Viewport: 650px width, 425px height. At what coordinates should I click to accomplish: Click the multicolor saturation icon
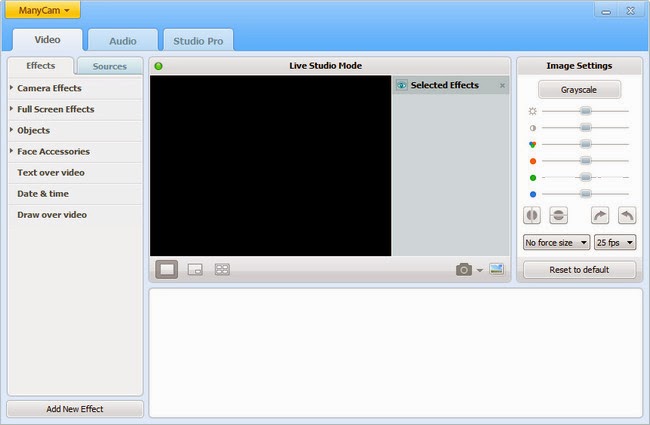click(x=533, y=144)
